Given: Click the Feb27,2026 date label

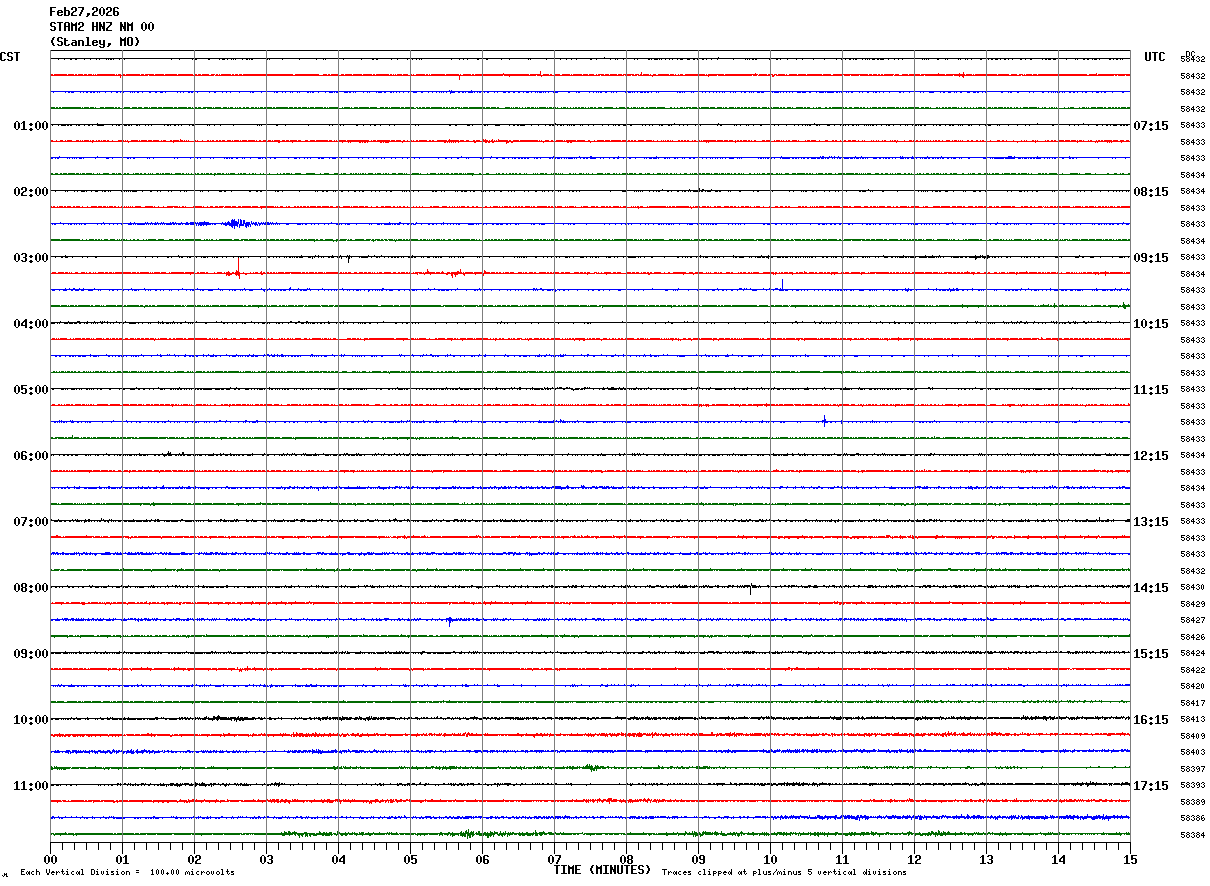Looking at the screenshot, I should pyautogui.click(x=84, y=12).
